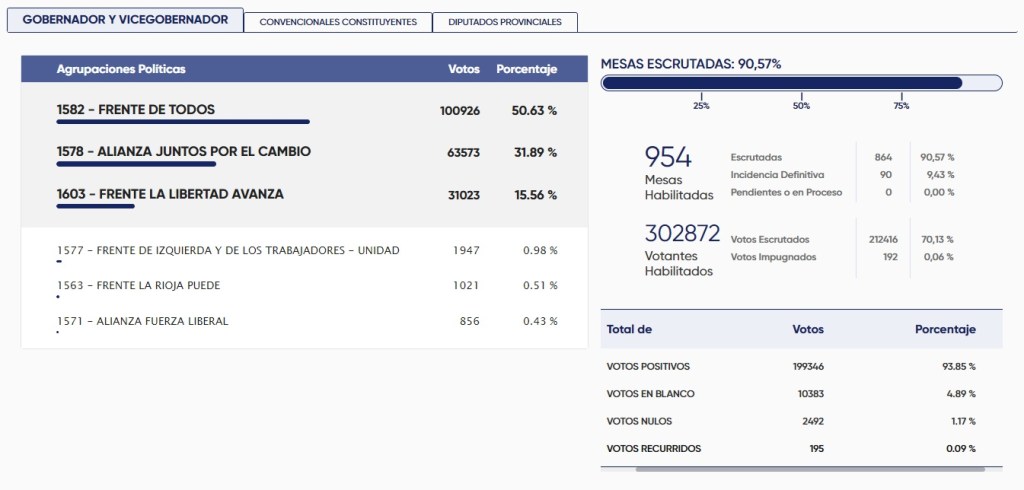The image size is (1024, 490).
Task: Click the Votos Impugnados label
Action: click(x=773, y=257)
